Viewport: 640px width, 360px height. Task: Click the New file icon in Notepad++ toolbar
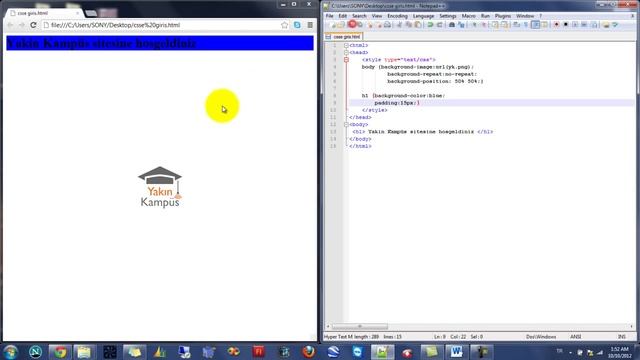coord(333,25)
